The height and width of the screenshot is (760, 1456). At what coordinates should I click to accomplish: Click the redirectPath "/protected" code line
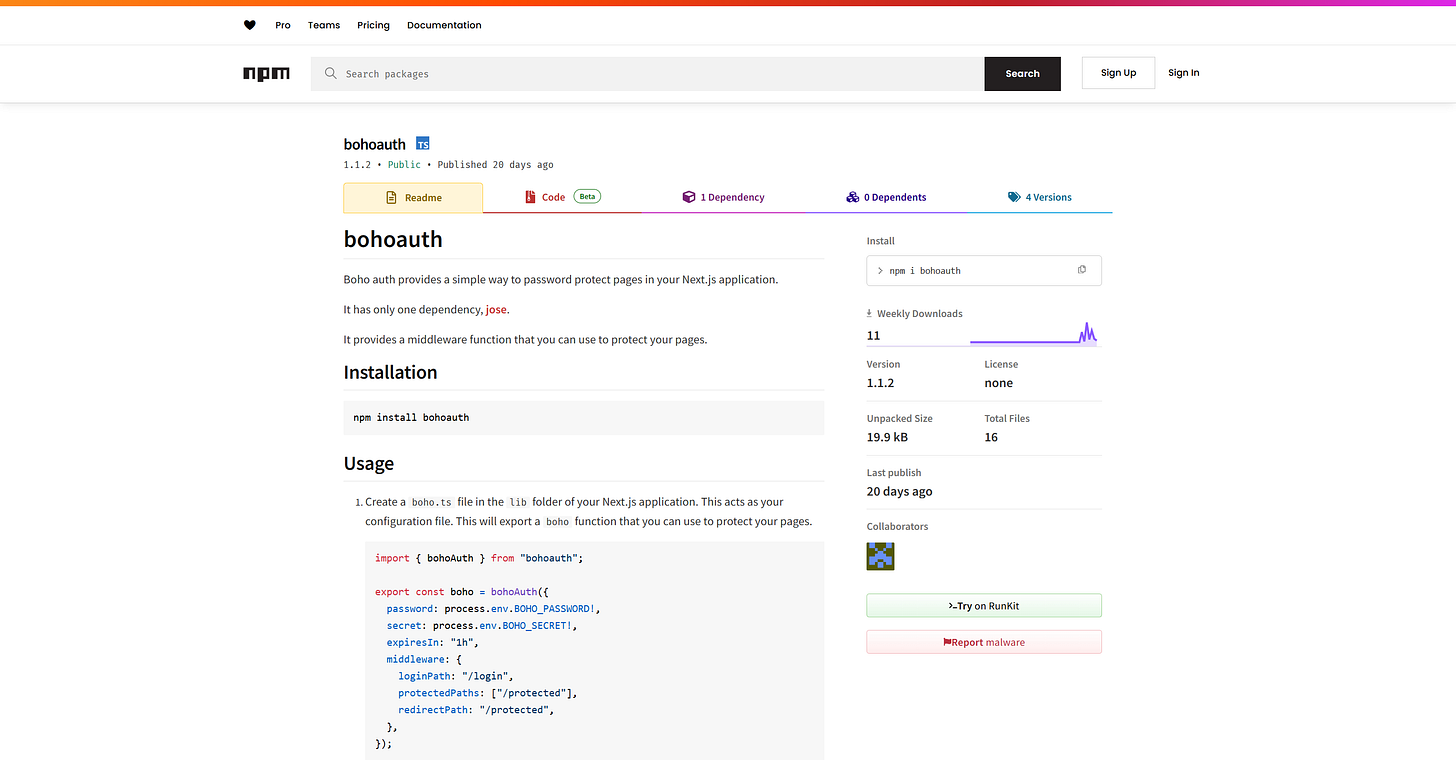(476, 710)
